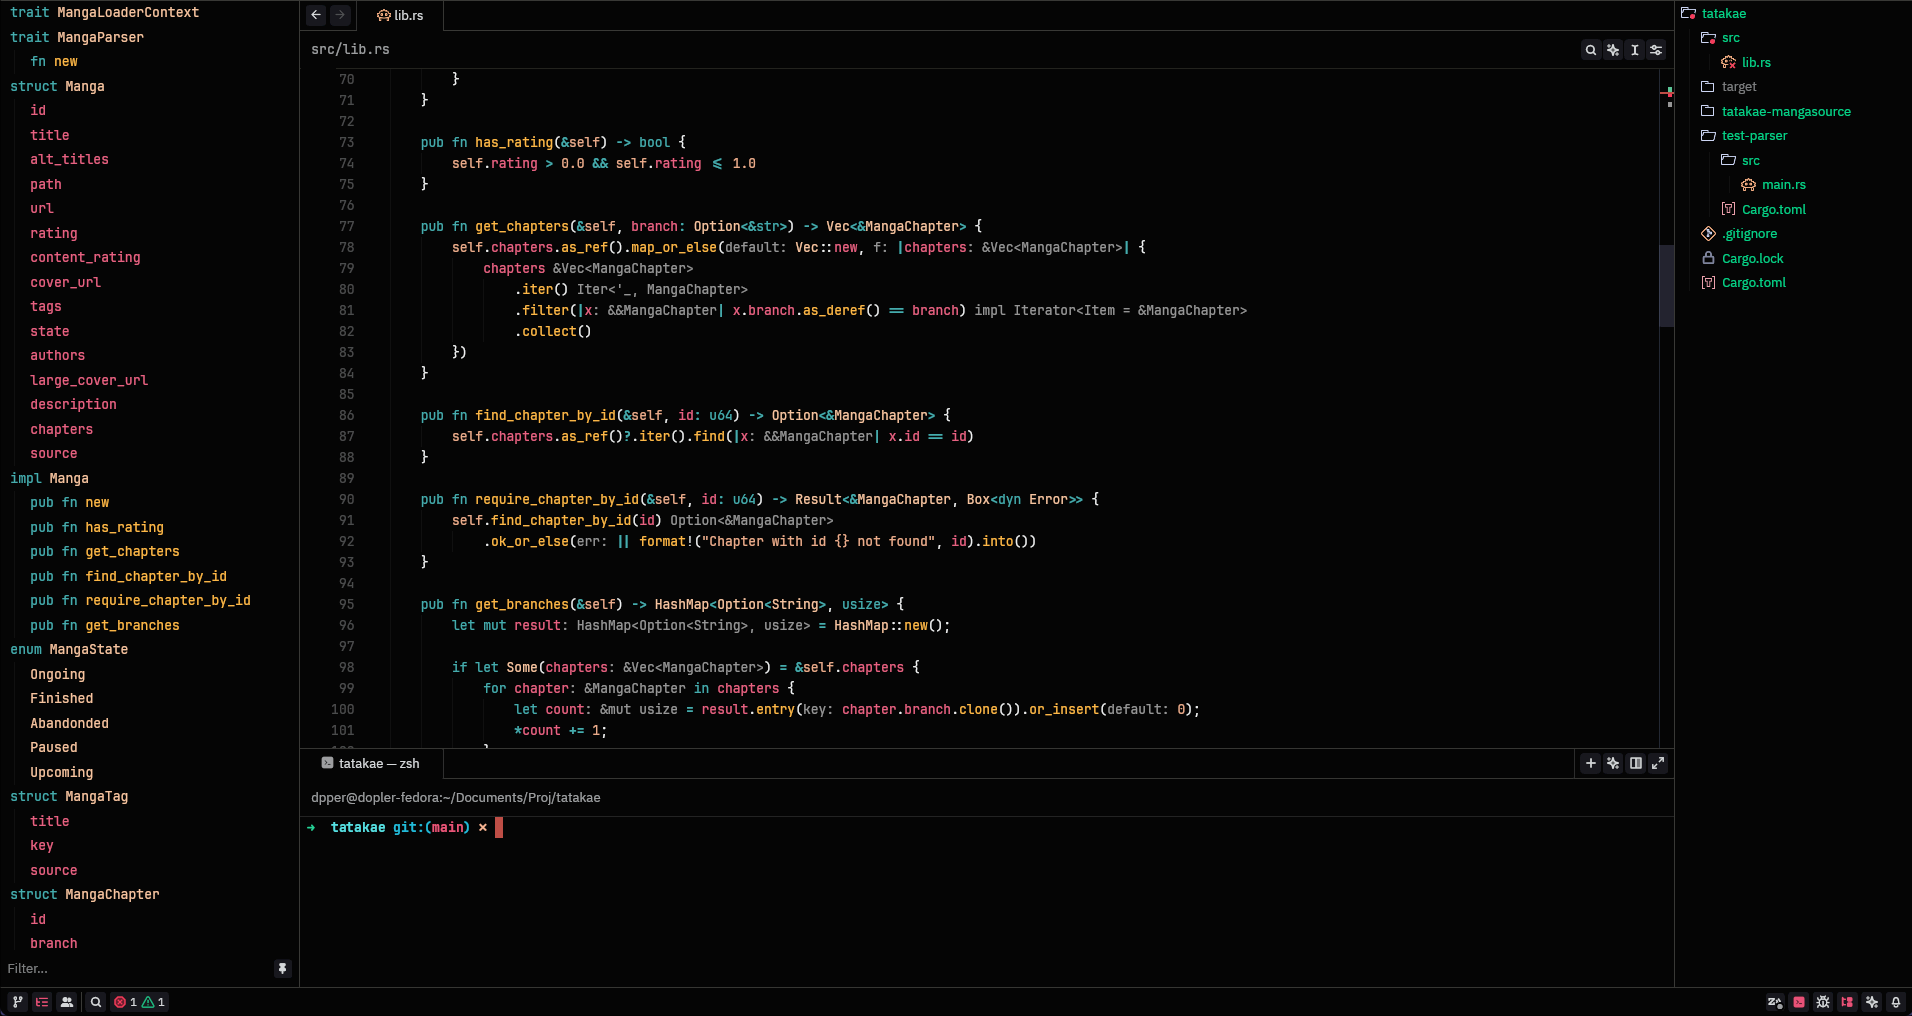Toggle the outline filter pin icon

pos(282,968)
